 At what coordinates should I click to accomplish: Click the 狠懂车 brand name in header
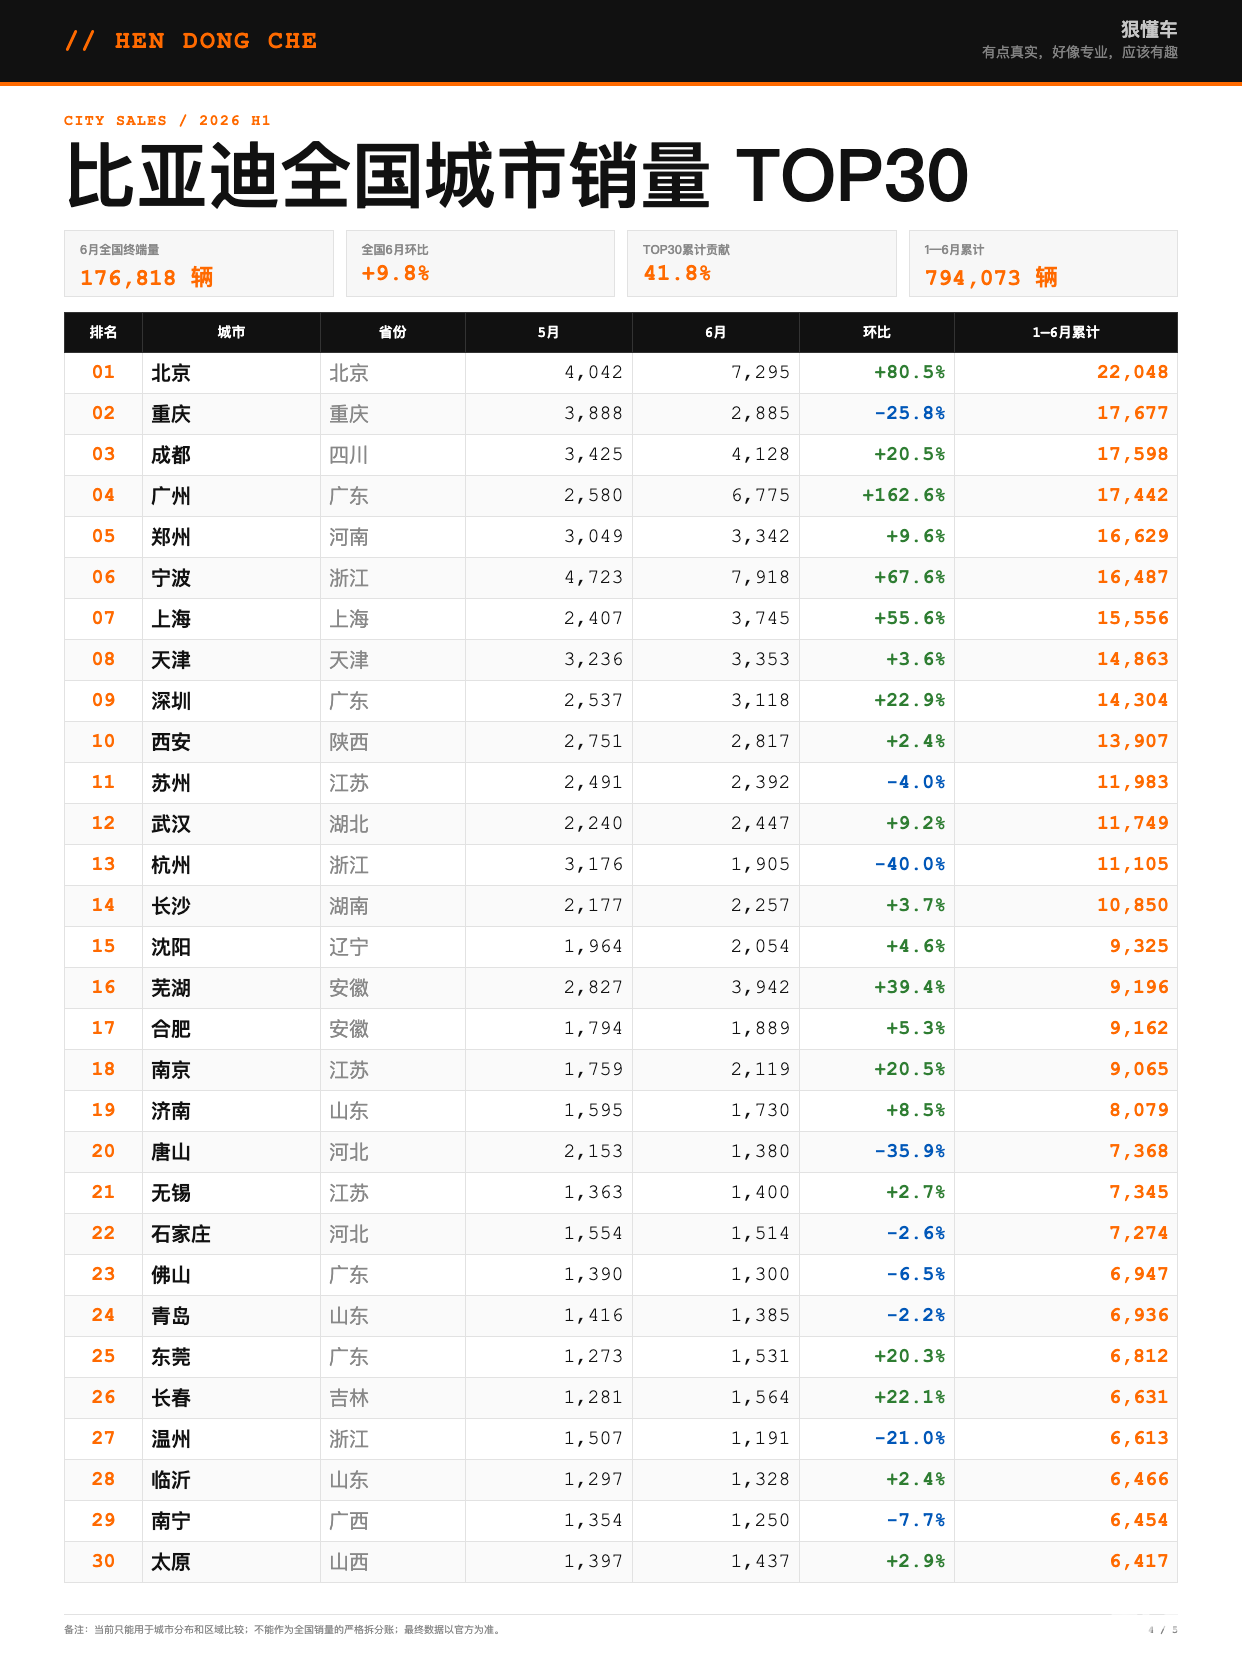pos(1149,29)
